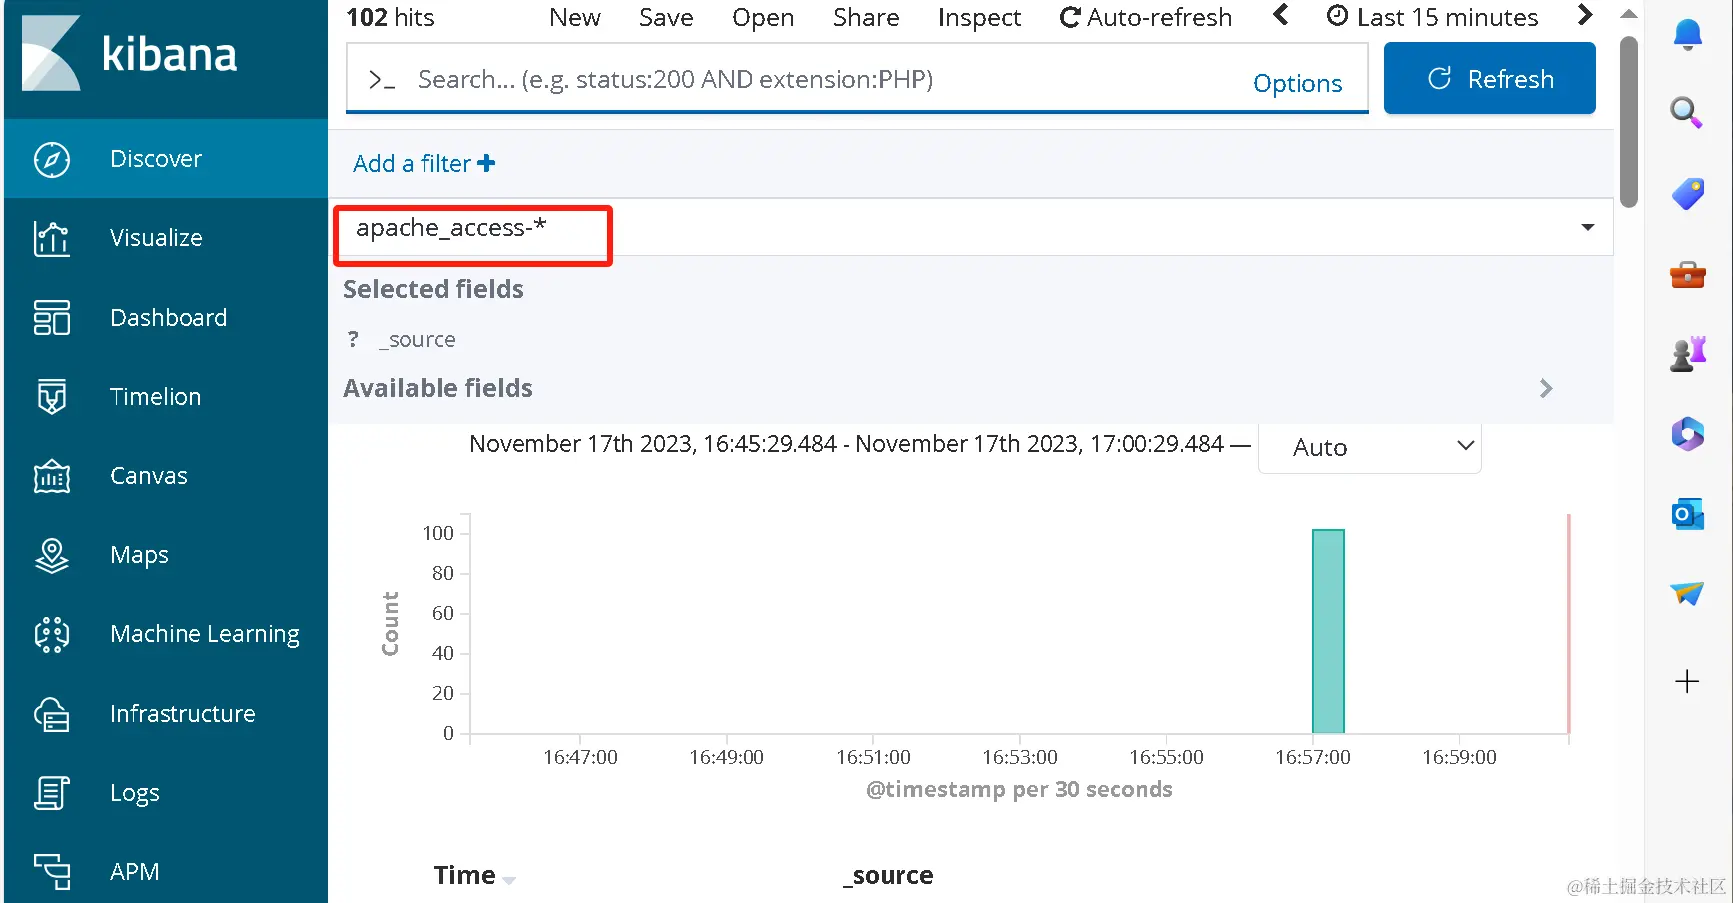Click the Options link in search bar
The height and width of the screenshot is (903, 1733).
(1298, 83)
